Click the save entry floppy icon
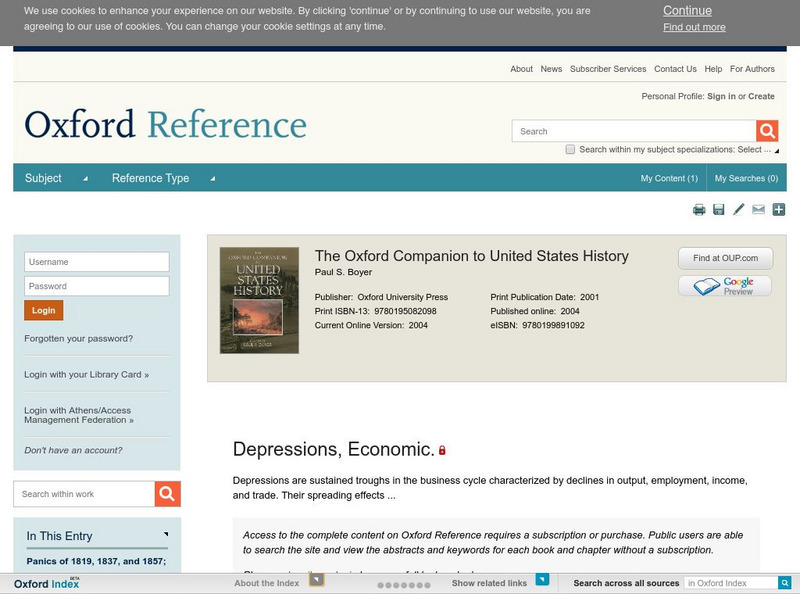The image size is (800, 594). click(x=718, y=209)
